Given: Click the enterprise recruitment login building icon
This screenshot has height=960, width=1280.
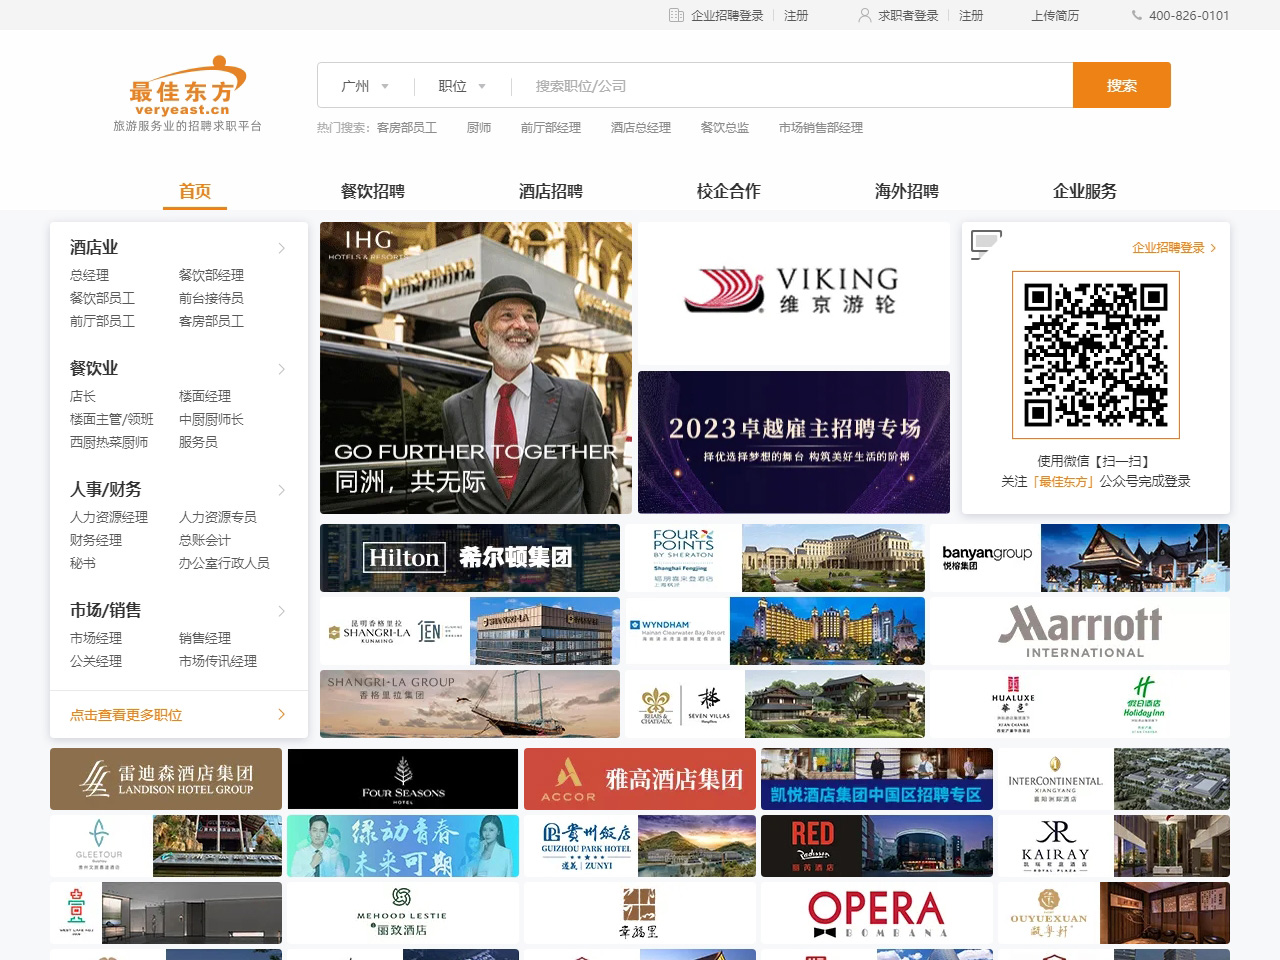Looking at the screenshot, I should pyautogui.click(x=676, y=15).
